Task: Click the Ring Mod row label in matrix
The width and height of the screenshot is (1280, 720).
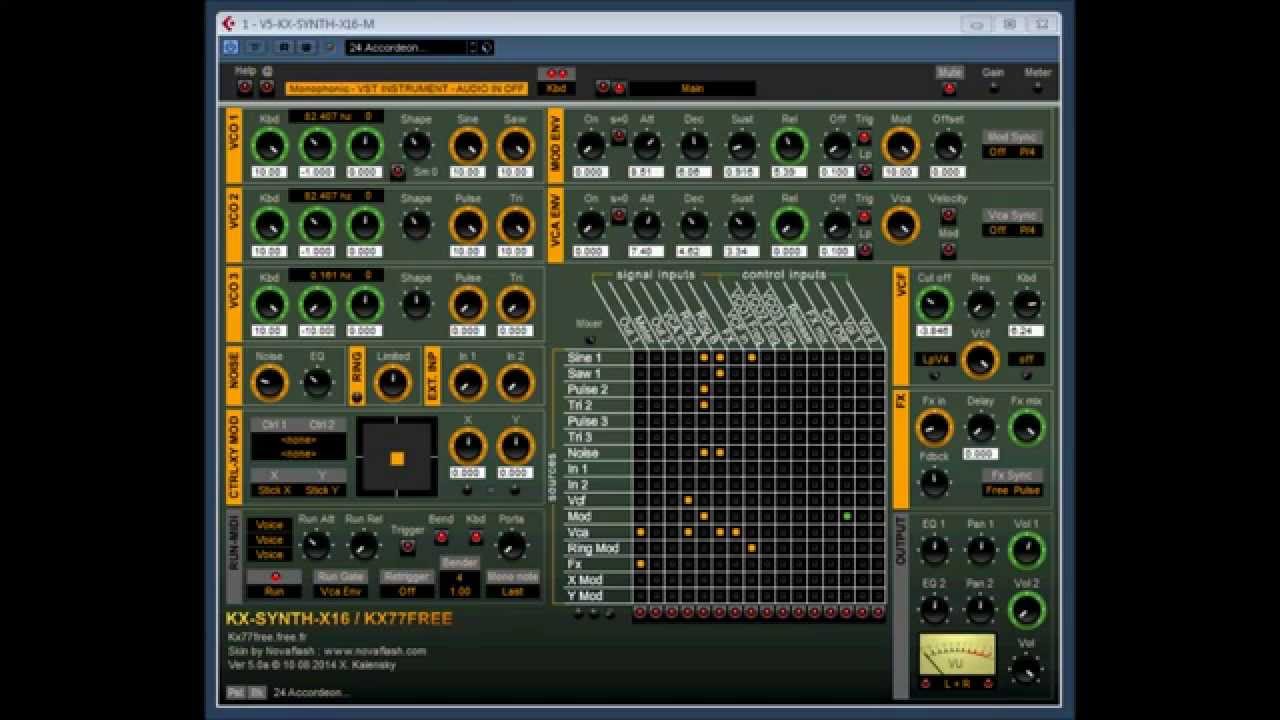Action: point(593,548)
